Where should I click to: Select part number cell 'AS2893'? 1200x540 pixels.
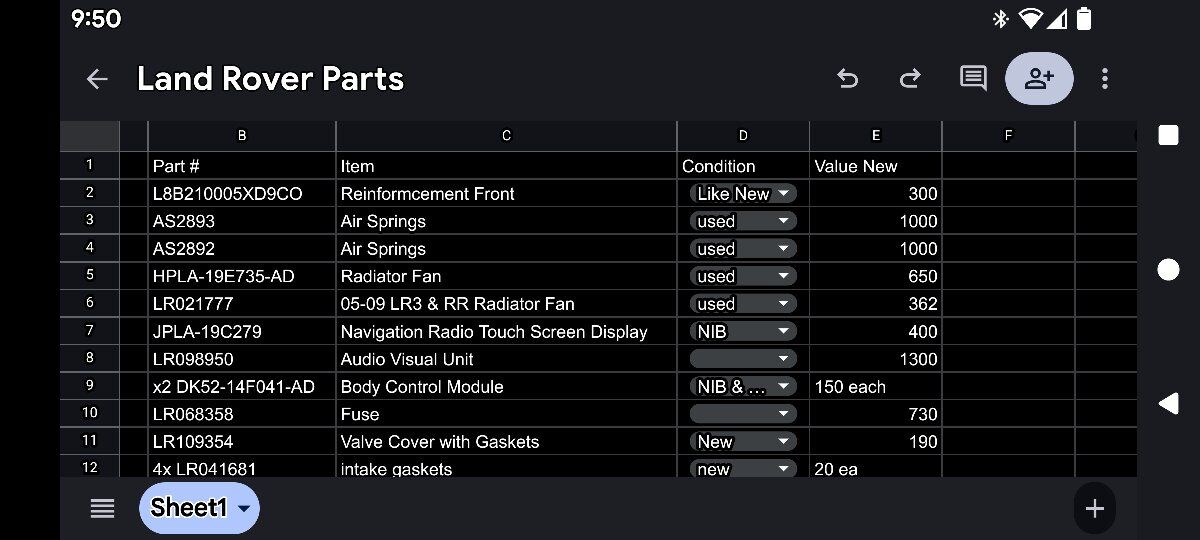click(x=242, y=221)
